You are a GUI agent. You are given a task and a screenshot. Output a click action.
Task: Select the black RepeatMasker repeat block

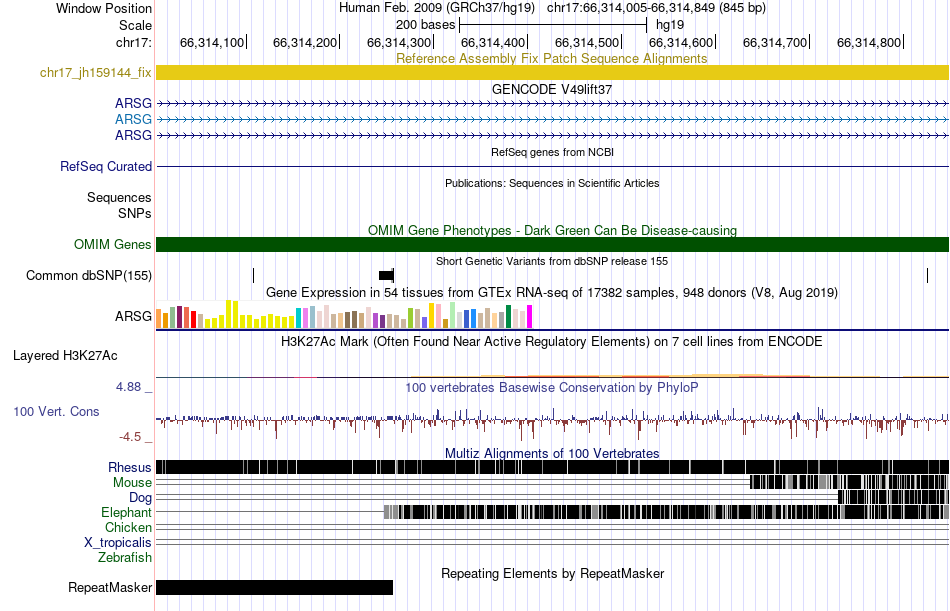coord(274,587)
